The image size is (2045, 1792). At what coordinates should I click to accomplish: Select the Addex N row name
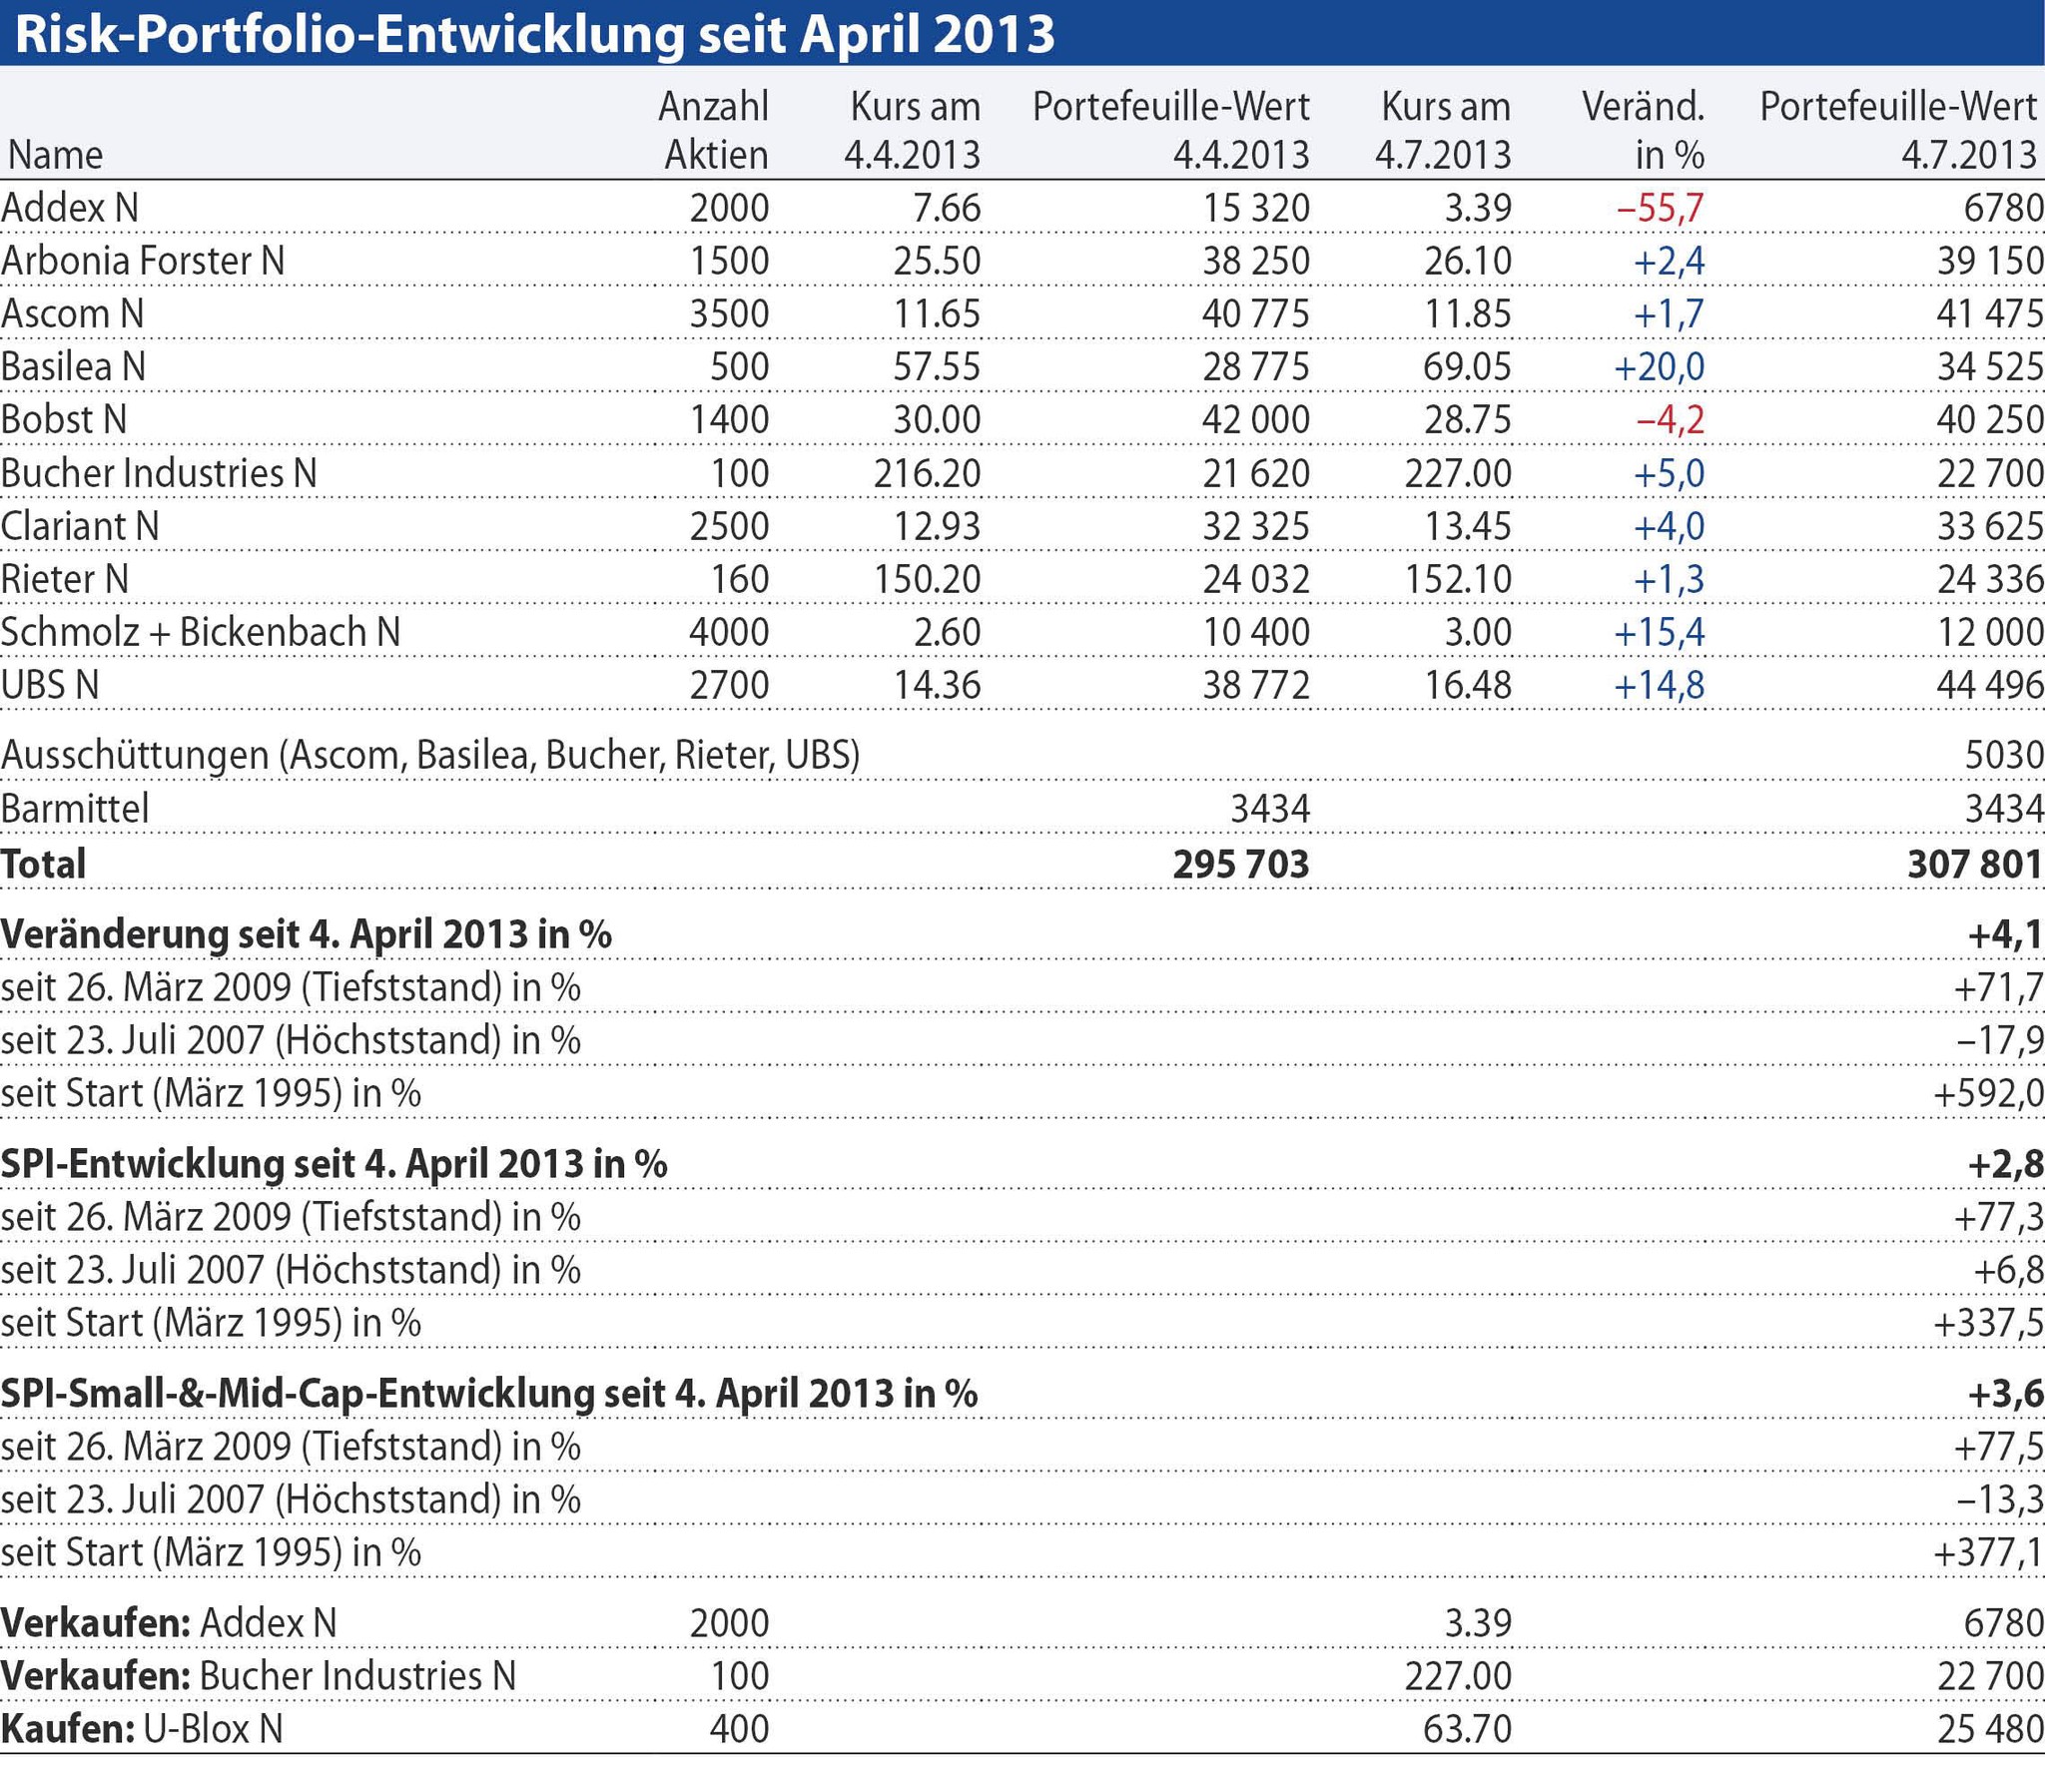click(70, 208)
